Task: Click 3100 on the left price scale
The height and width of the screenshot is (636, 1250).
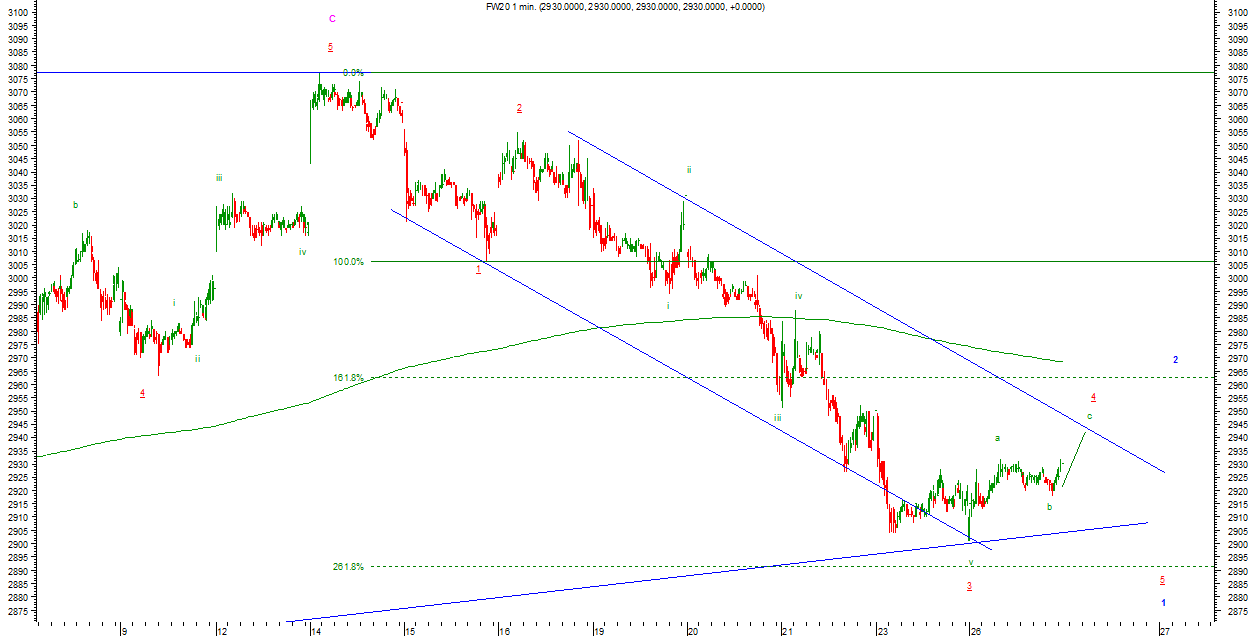Action: tap(16, 13)
